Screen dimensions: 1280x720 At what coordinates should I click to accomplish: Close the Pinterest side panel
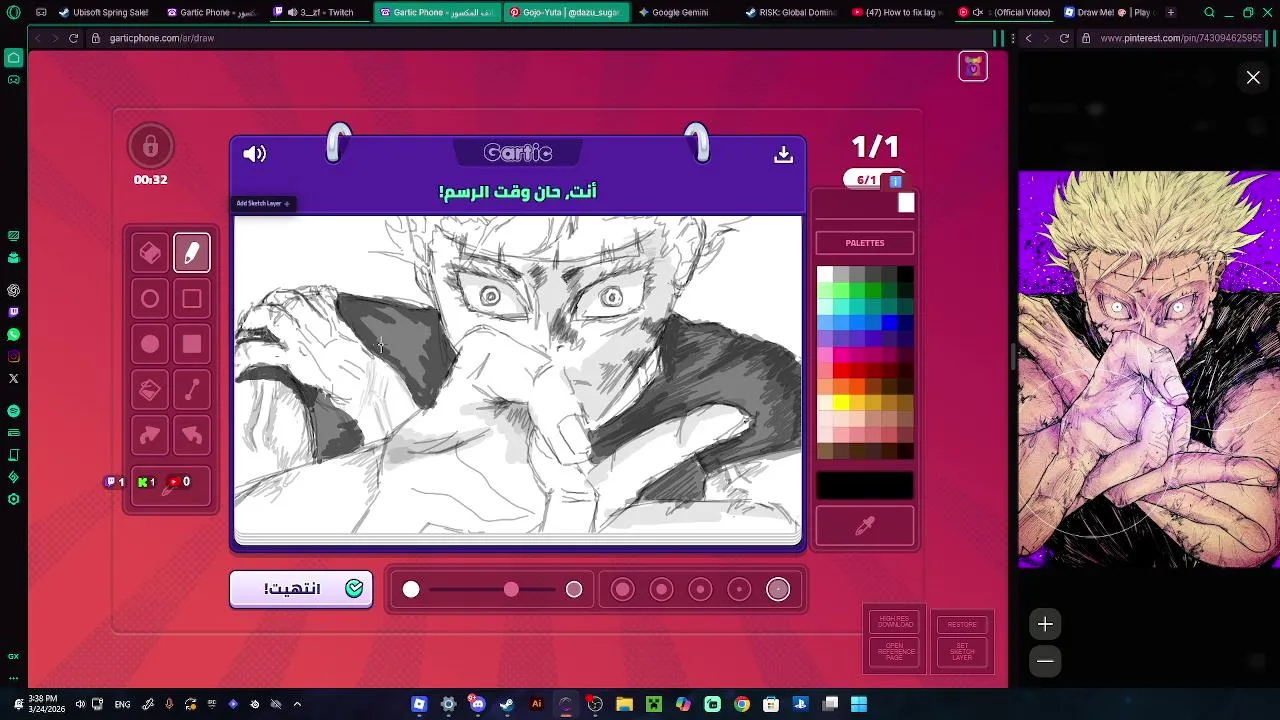pos(1253,77)
